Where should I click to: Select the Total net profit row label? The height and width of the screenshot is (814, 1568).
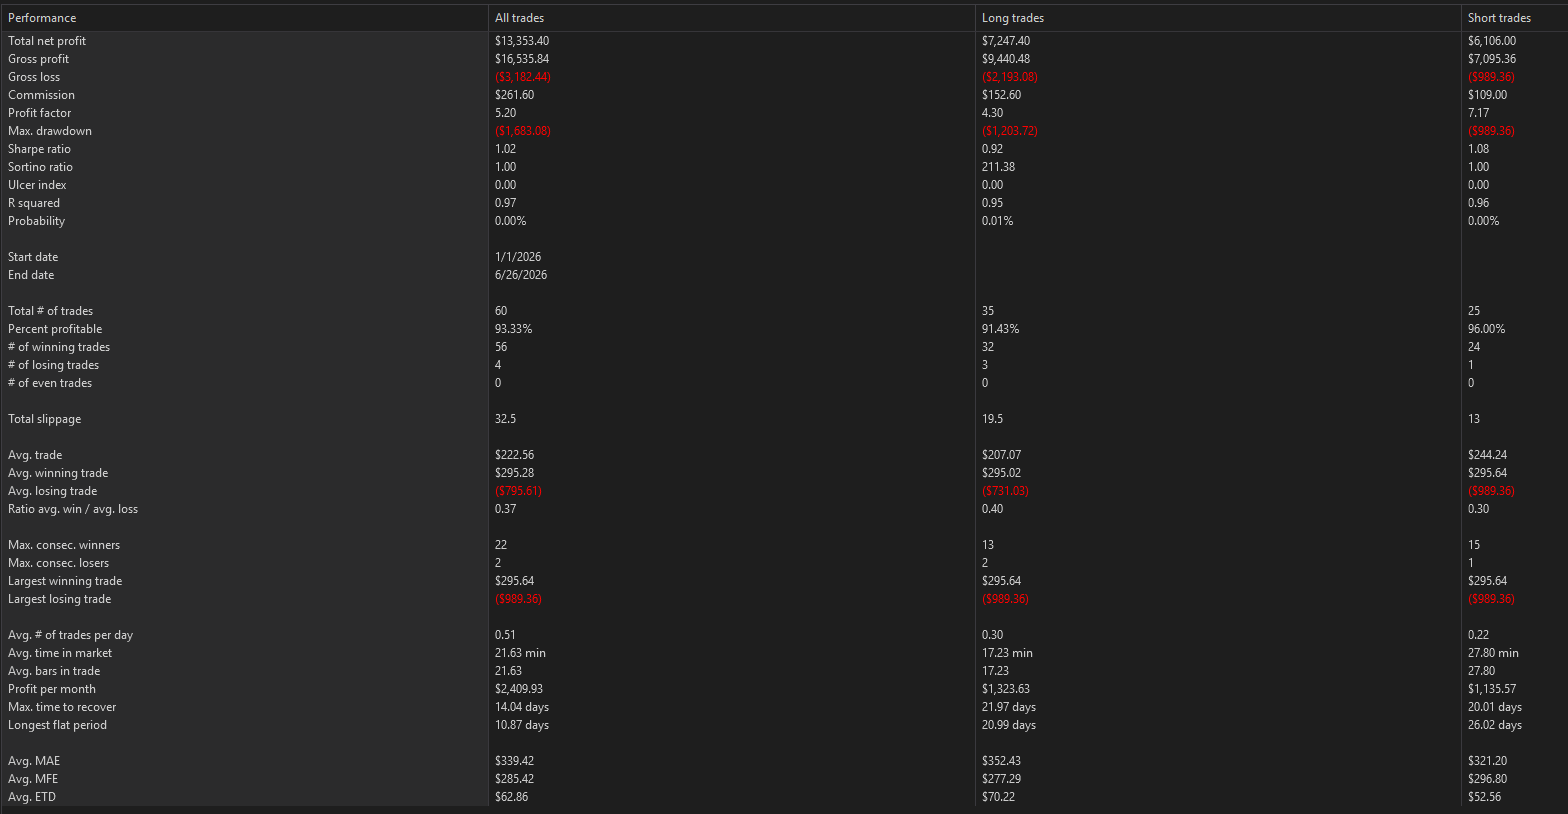(47, 41)
